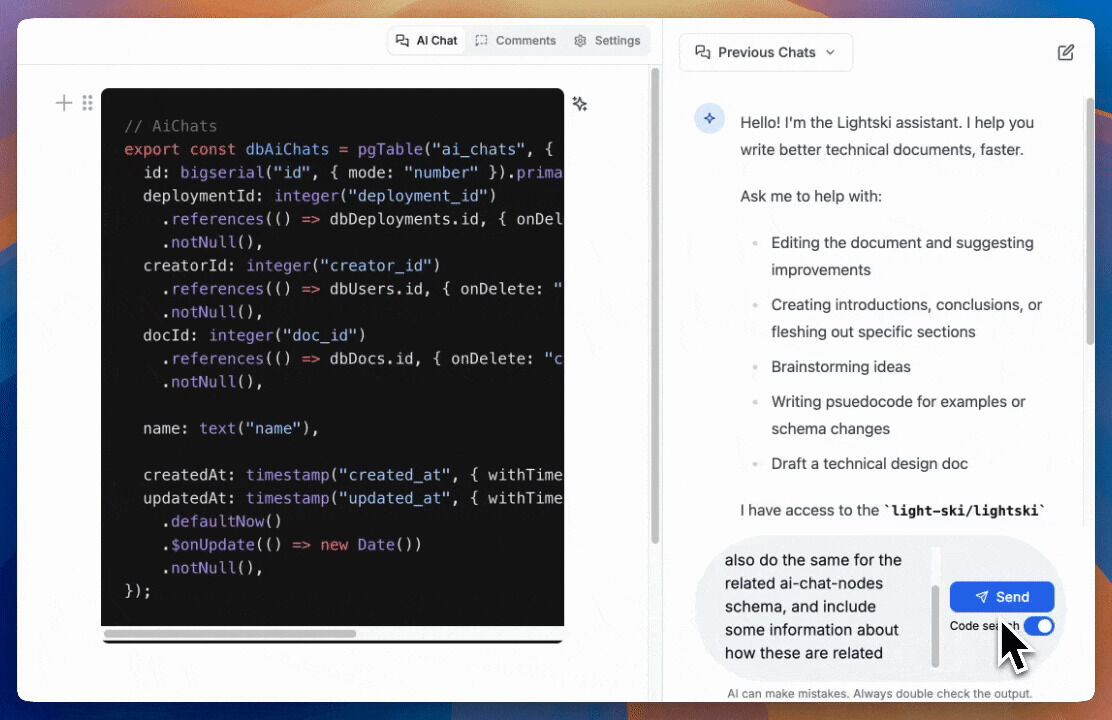
Task: Add a block with the plus icon
Action: coord(64,103)
